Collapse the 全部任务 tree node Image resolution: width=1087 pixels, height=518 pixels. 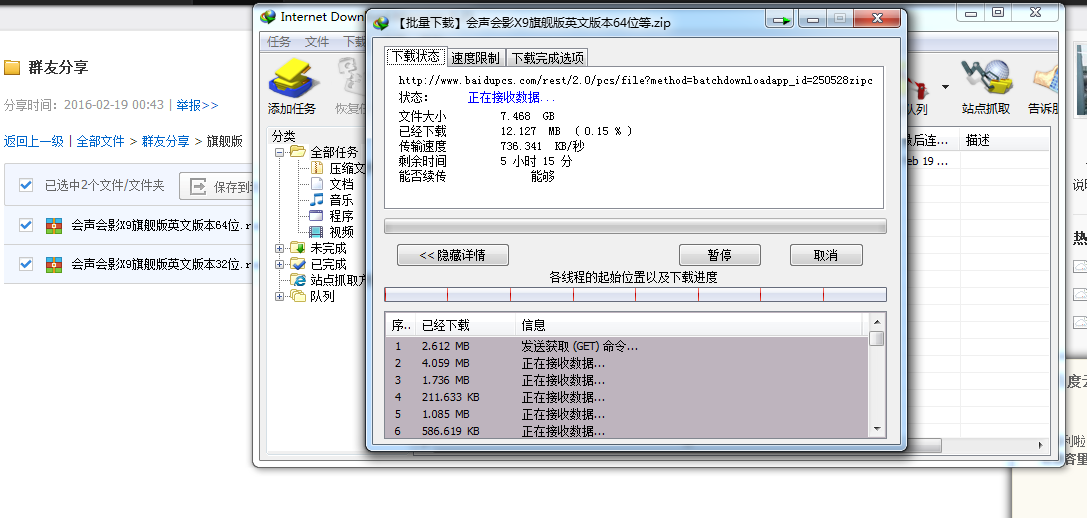point(279,152)
